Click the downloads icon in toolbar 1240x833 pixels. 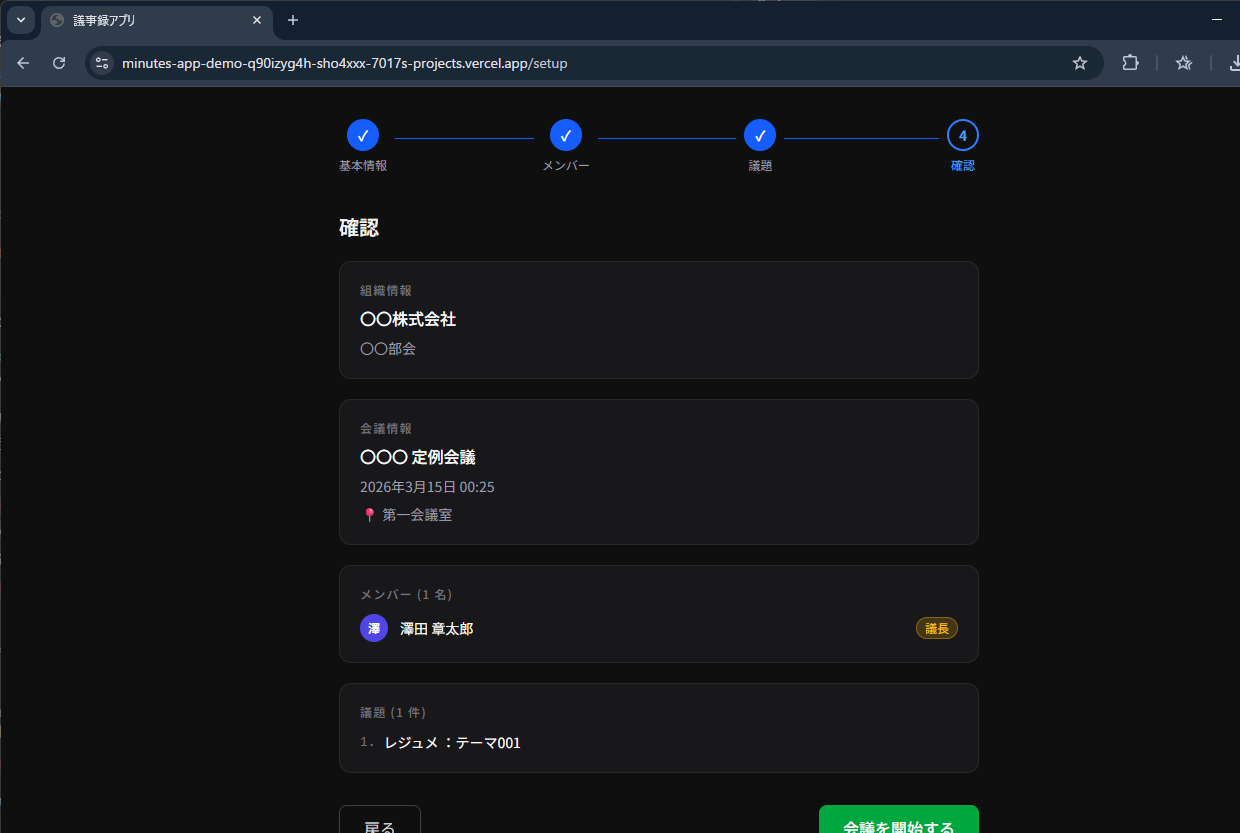pyautogui.click(x=1231, y=63)
